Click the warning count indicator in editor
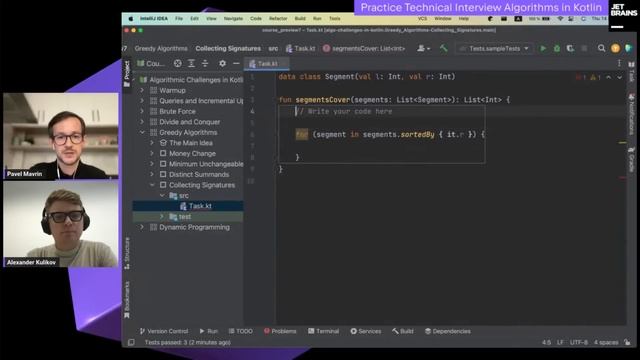640x360 pixels. coord(595,77)
